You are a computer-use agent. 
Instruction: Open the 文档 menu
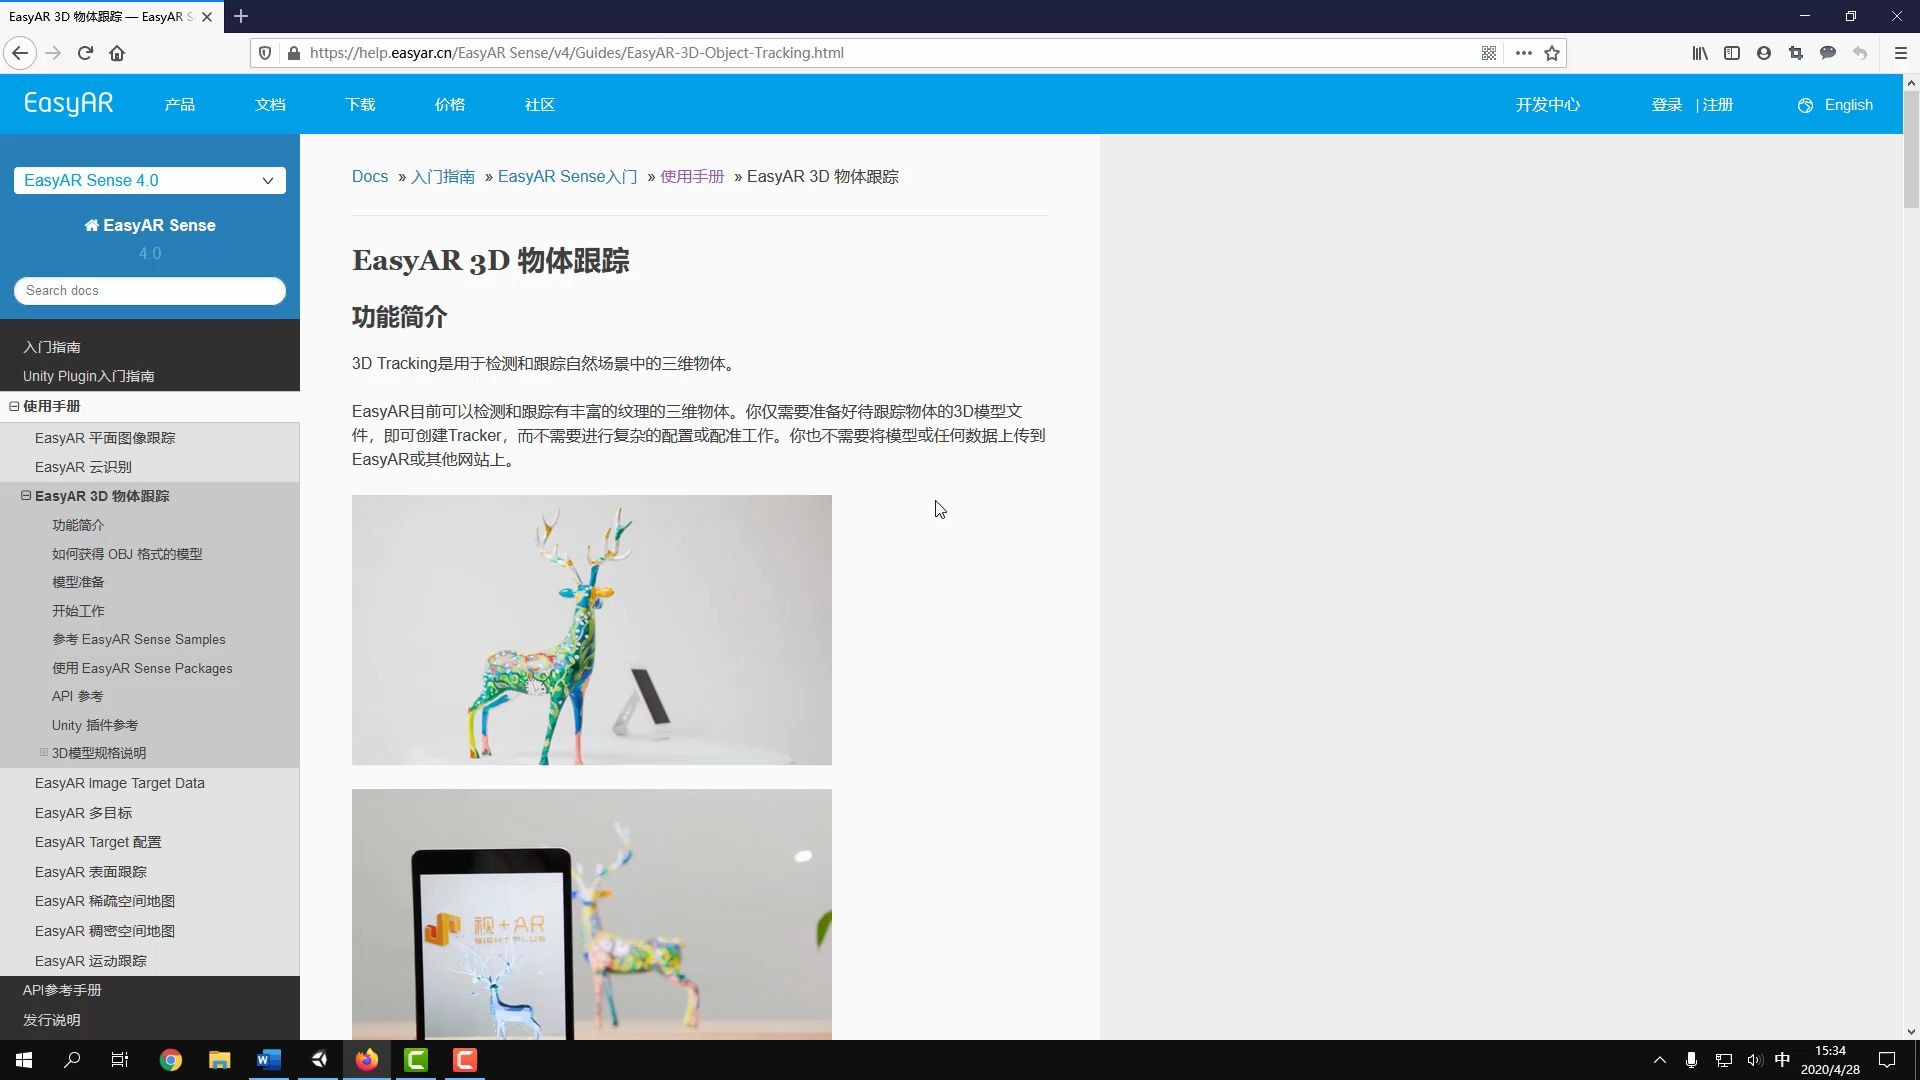pos(269,104)
